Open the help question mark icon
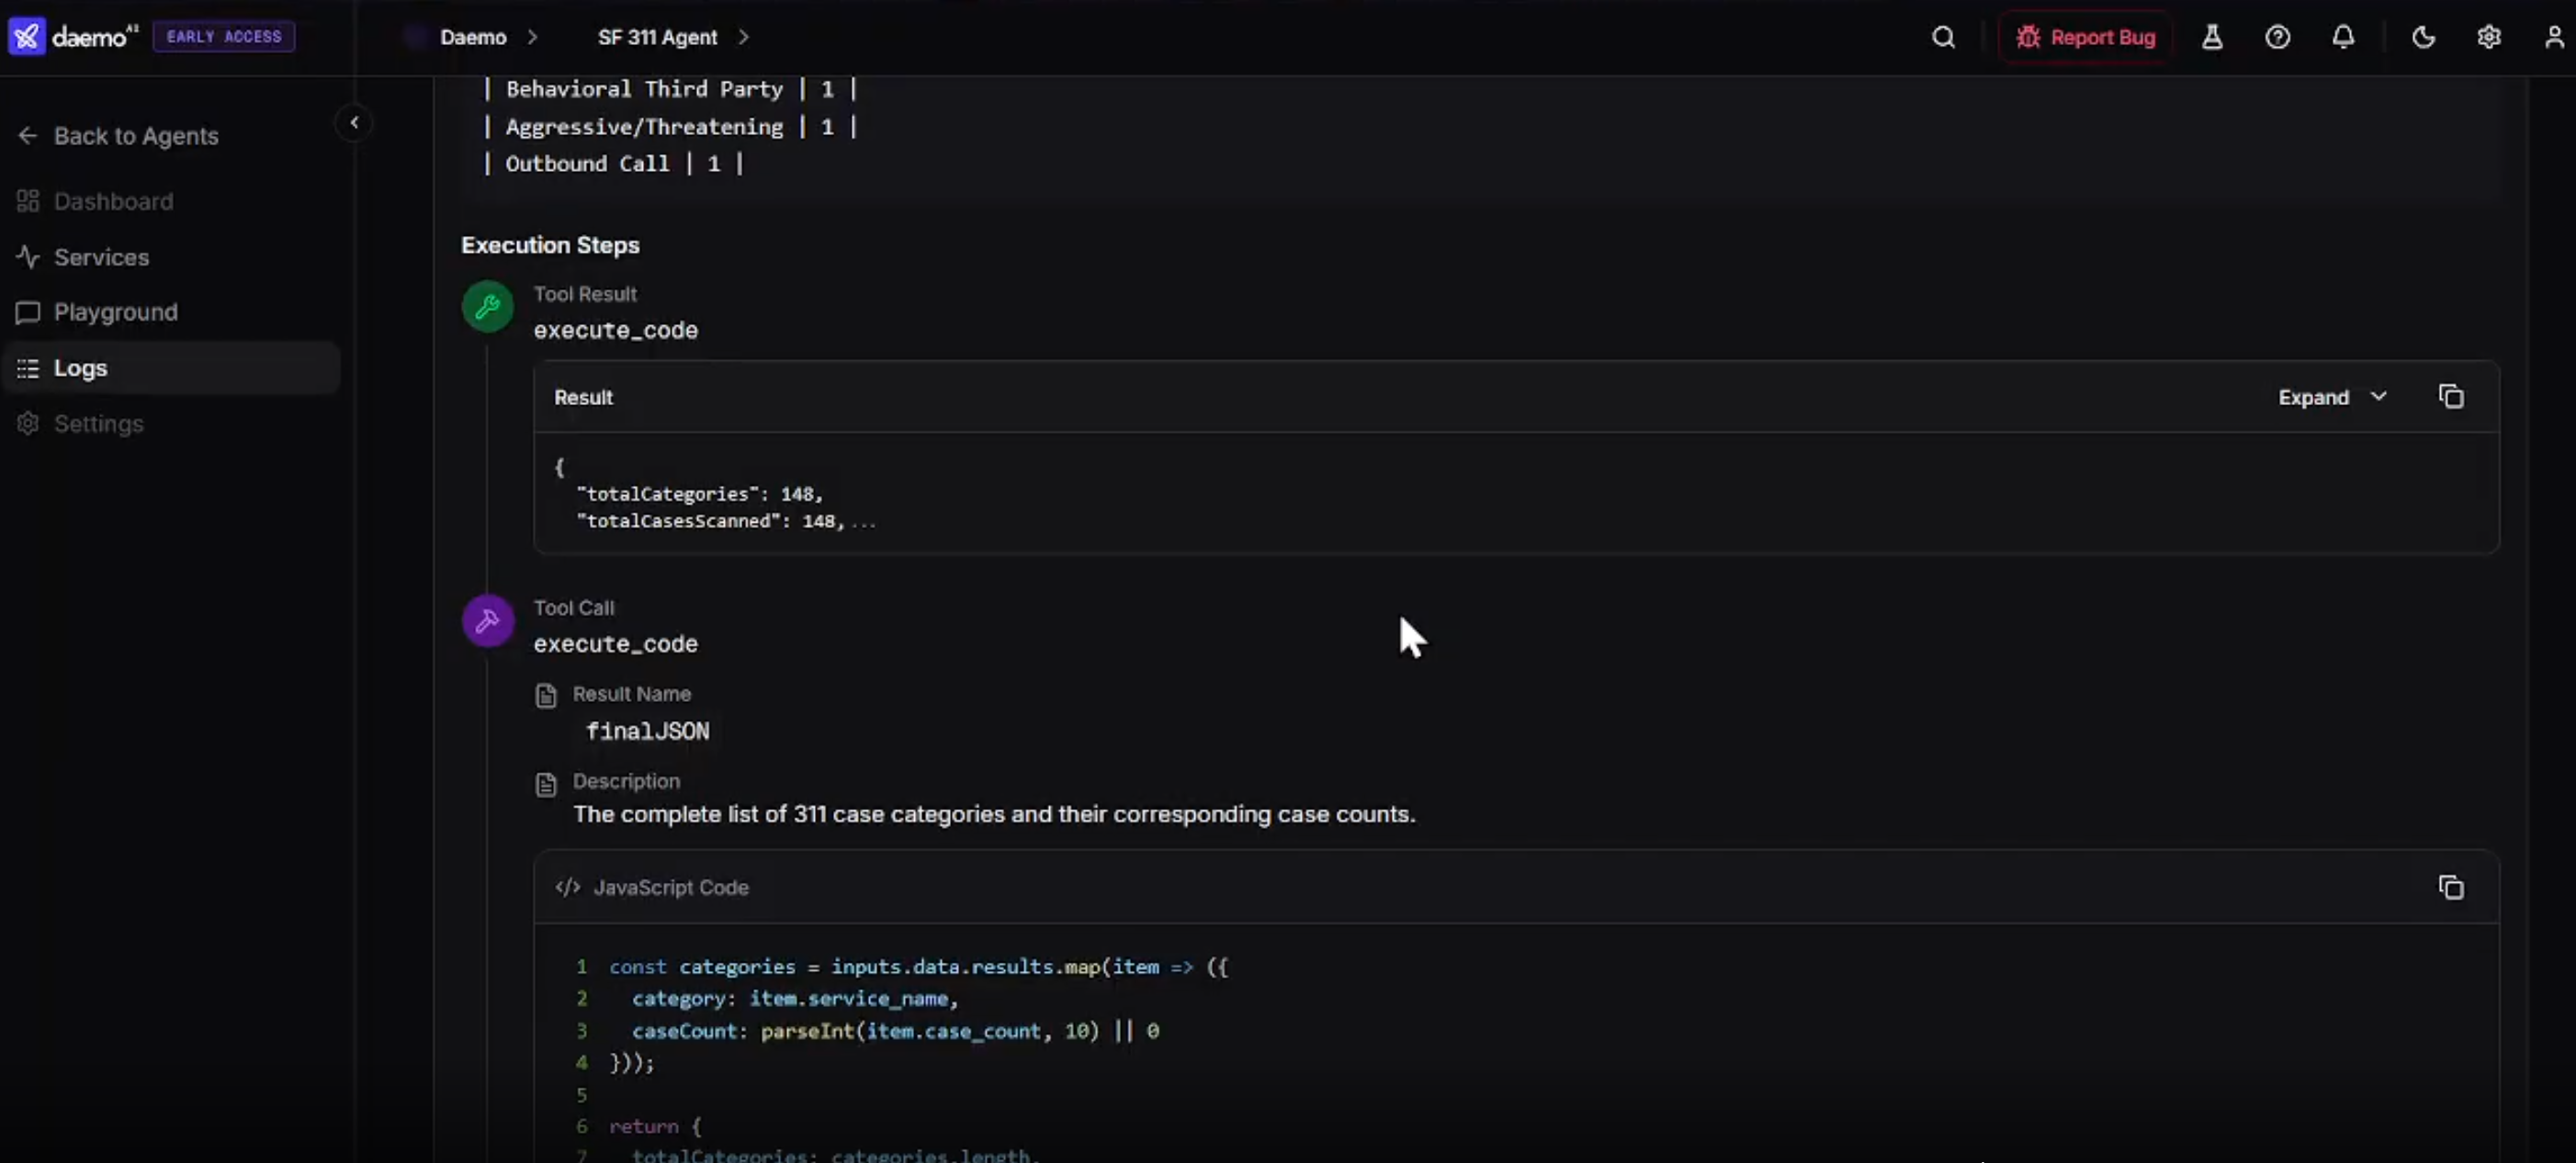The width and height of the screenshot is (2576, 1163). (2277, 37)
